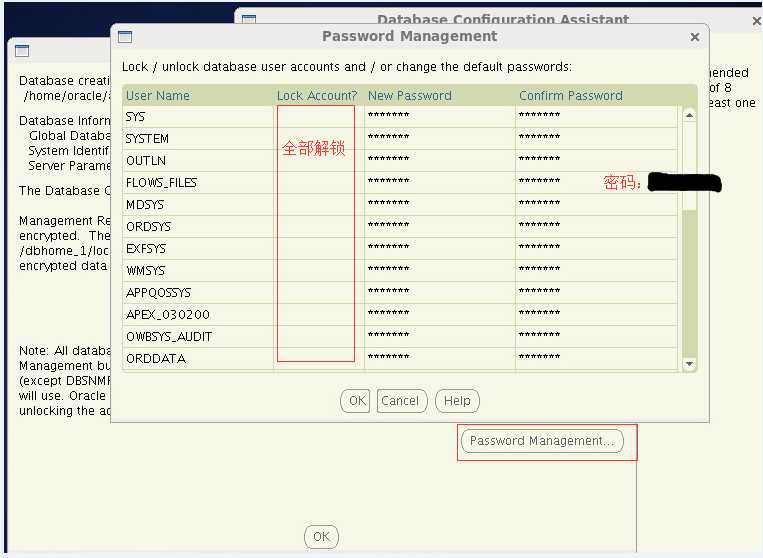Toggle Lock Account cell for ORDSYS
Image resolution: width=763 pixels, height=558 pixels.
319,227
